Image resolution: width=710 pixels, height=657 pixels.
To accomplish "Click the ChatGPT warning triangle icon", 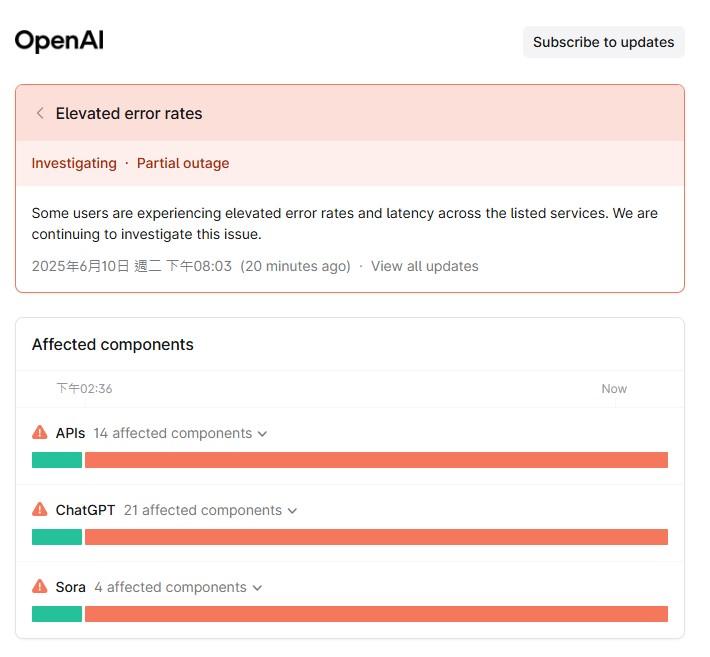I will click(40, 510).
